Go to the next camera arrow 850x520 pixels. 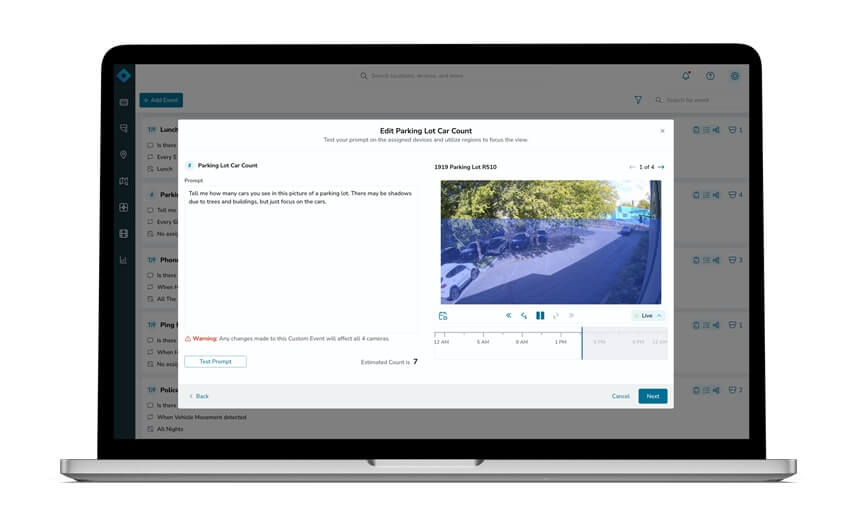[661, 167]
